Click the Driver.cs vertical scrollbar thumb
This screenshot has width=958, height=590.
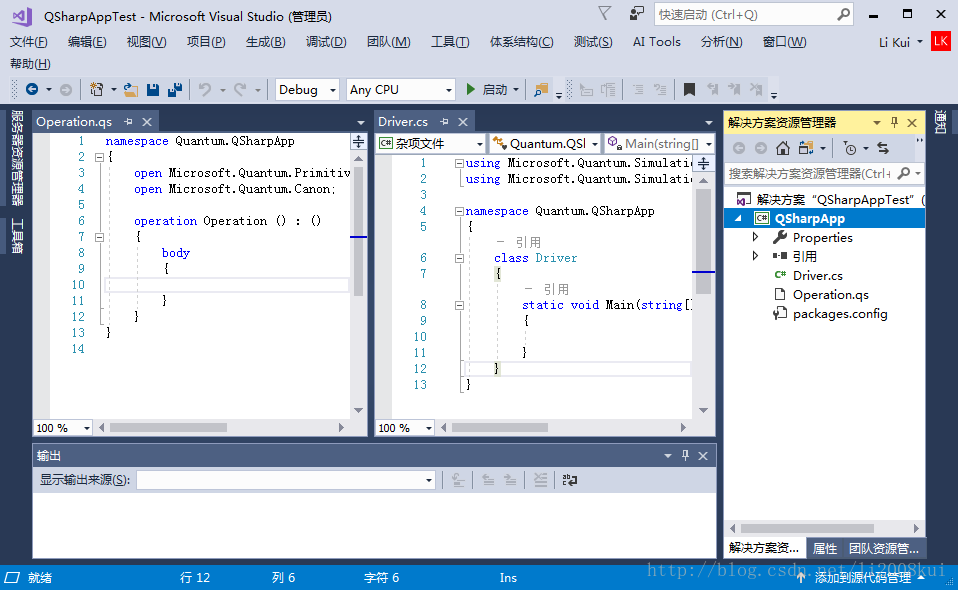click(x=703, y=241)
